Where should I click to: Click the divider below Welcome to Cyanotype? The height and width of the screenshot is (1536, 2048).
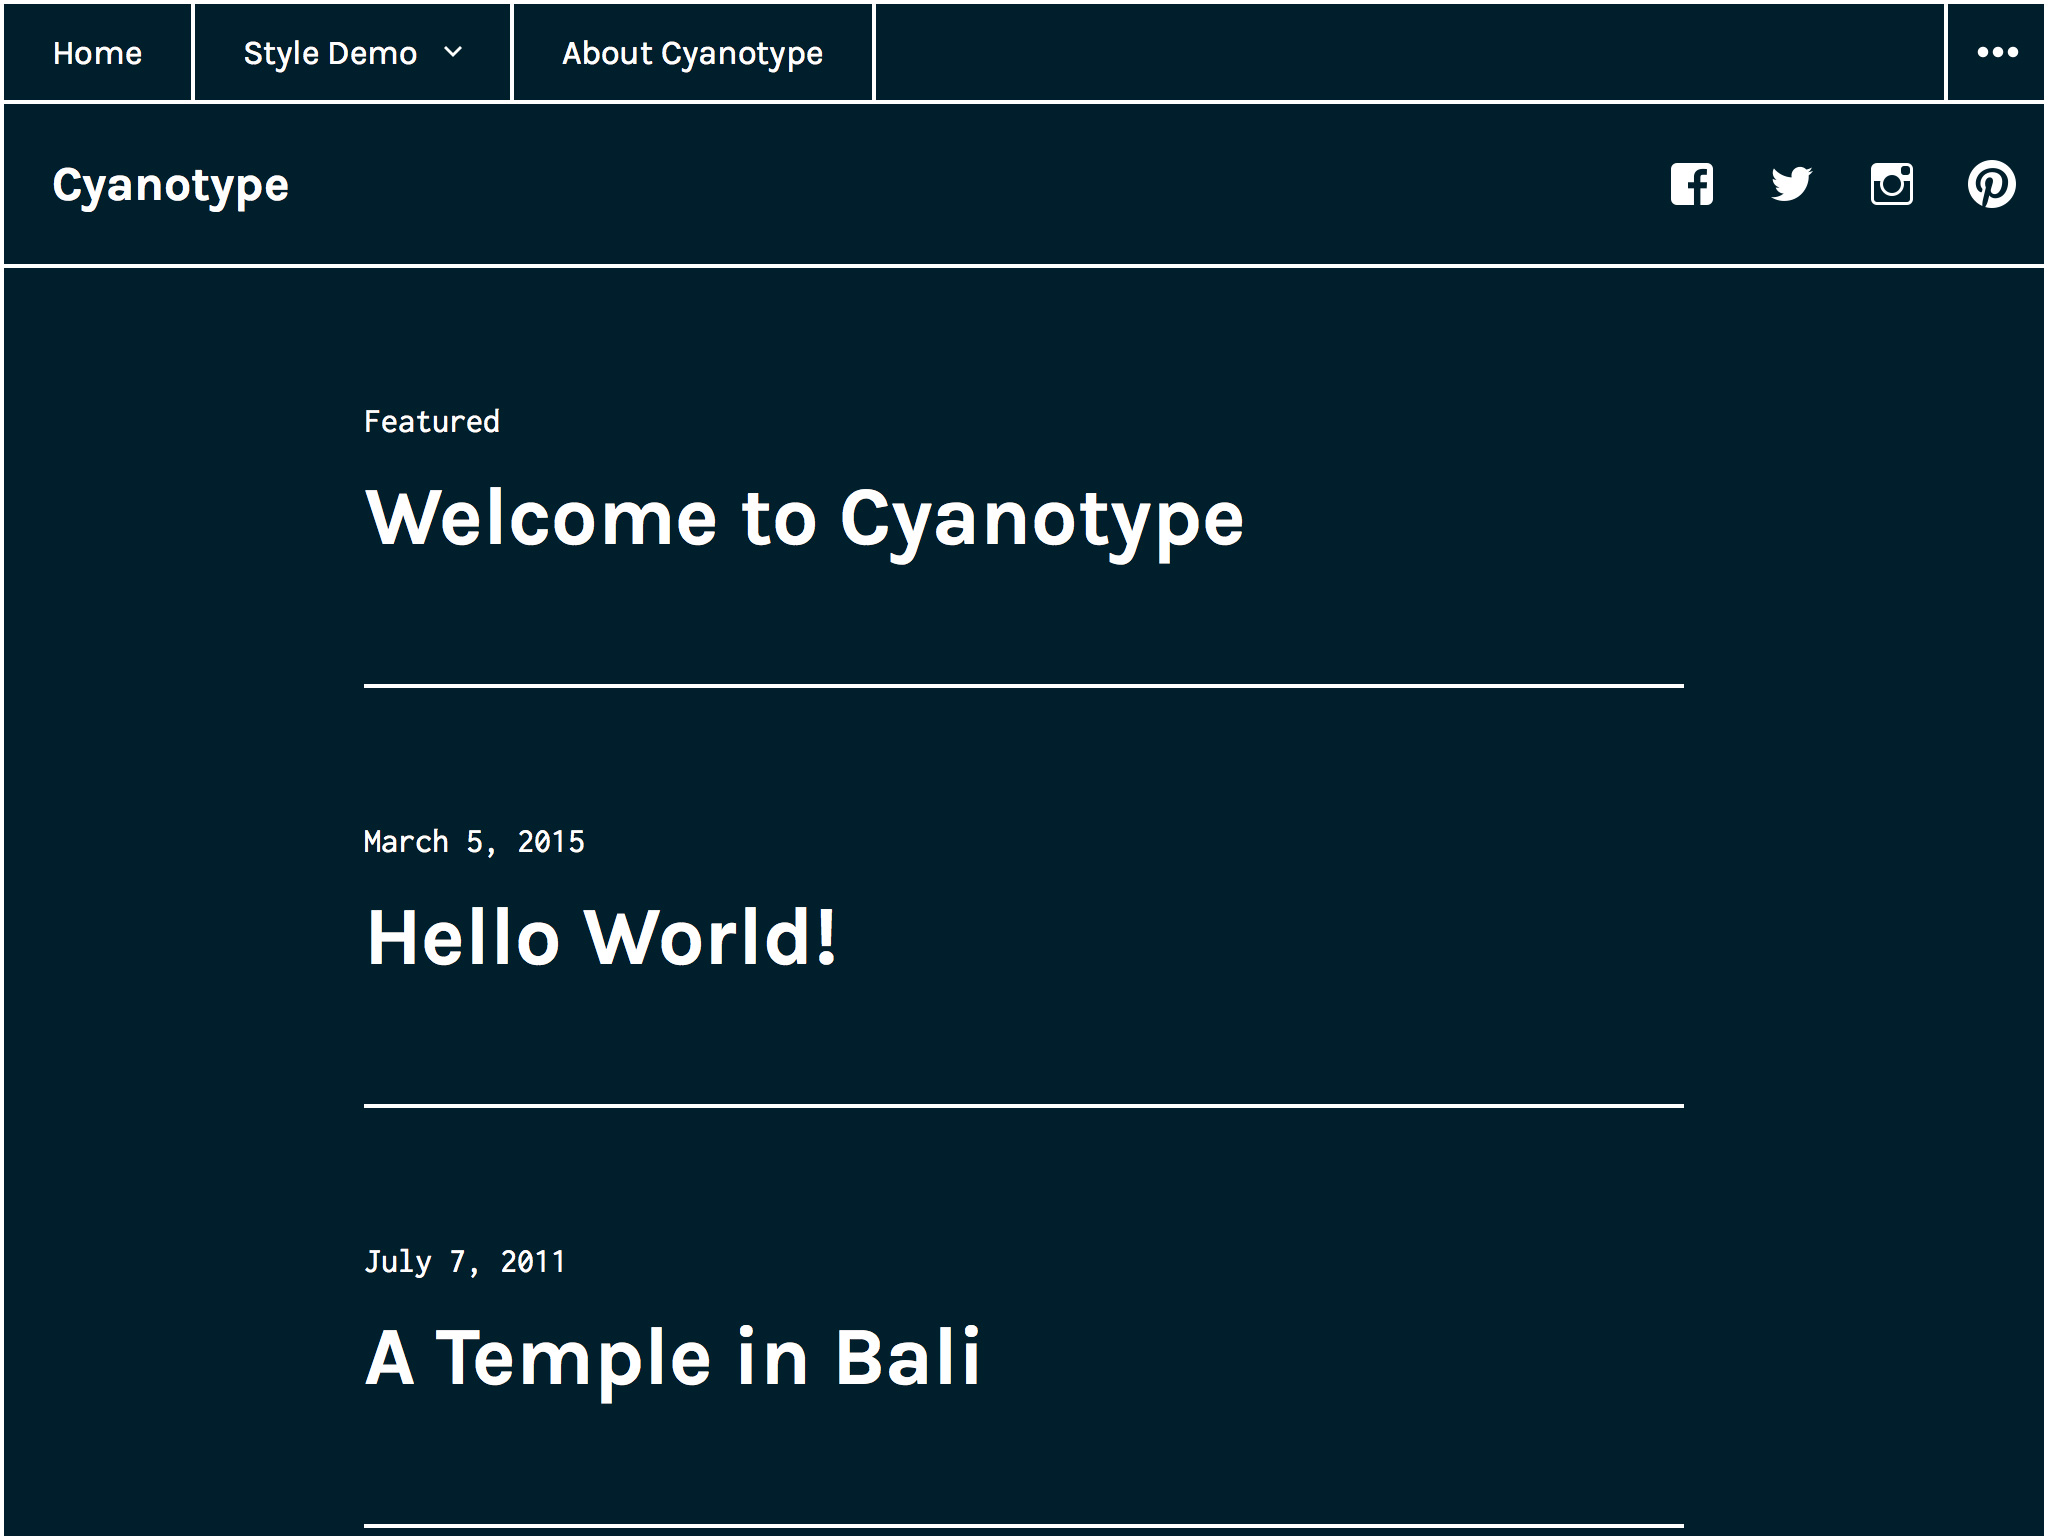(x=1023, y=685)
